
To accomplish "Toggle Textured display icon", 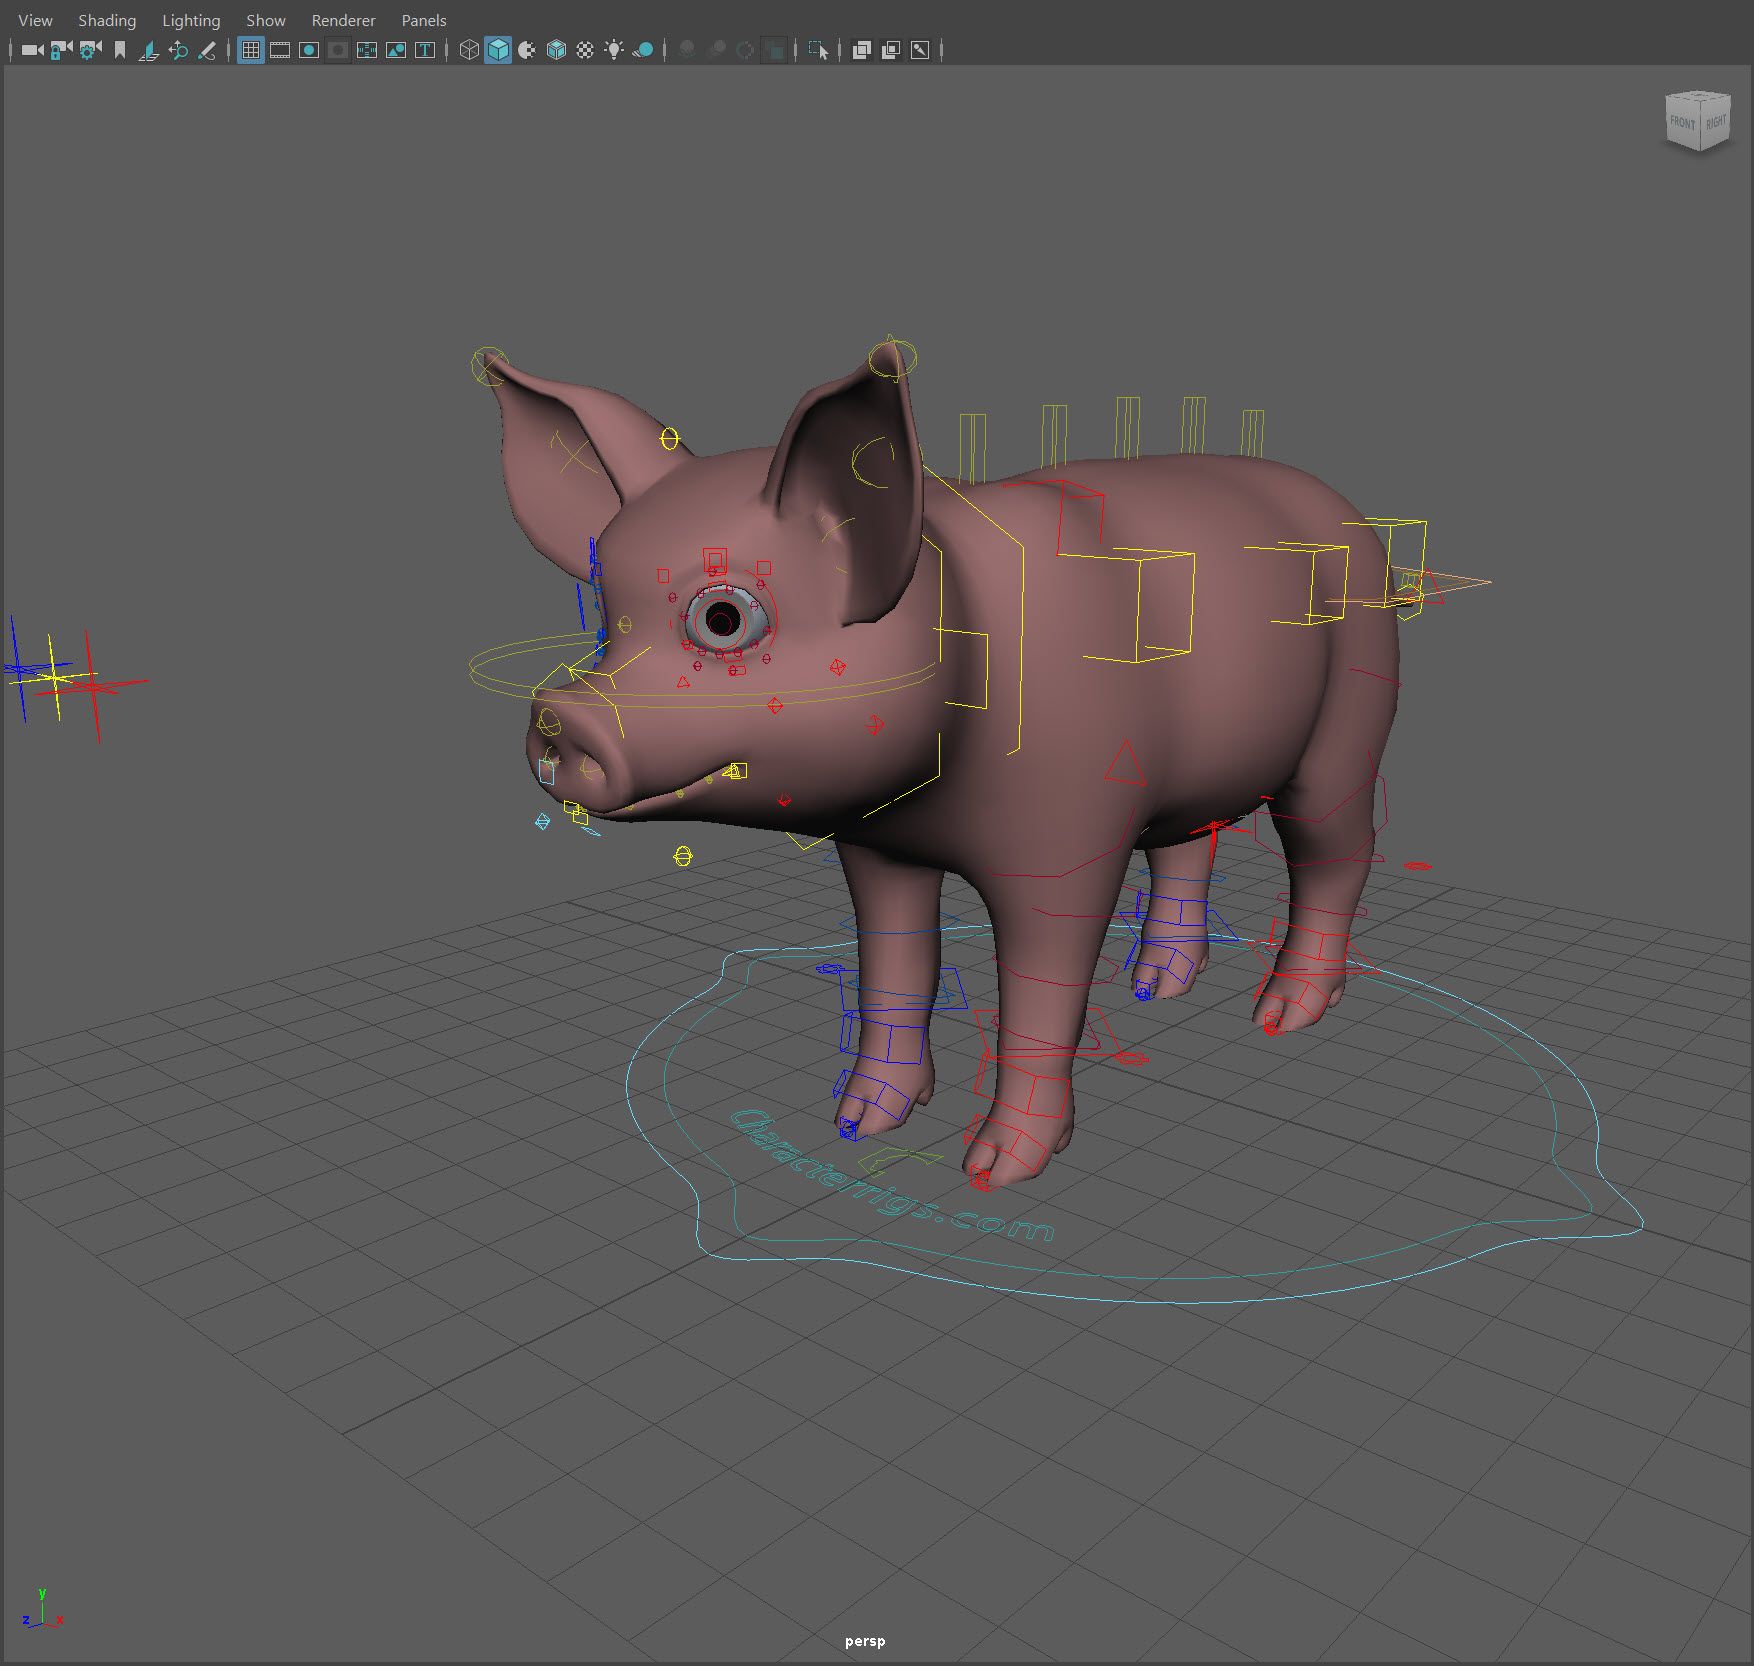I will tap(585, 50).
